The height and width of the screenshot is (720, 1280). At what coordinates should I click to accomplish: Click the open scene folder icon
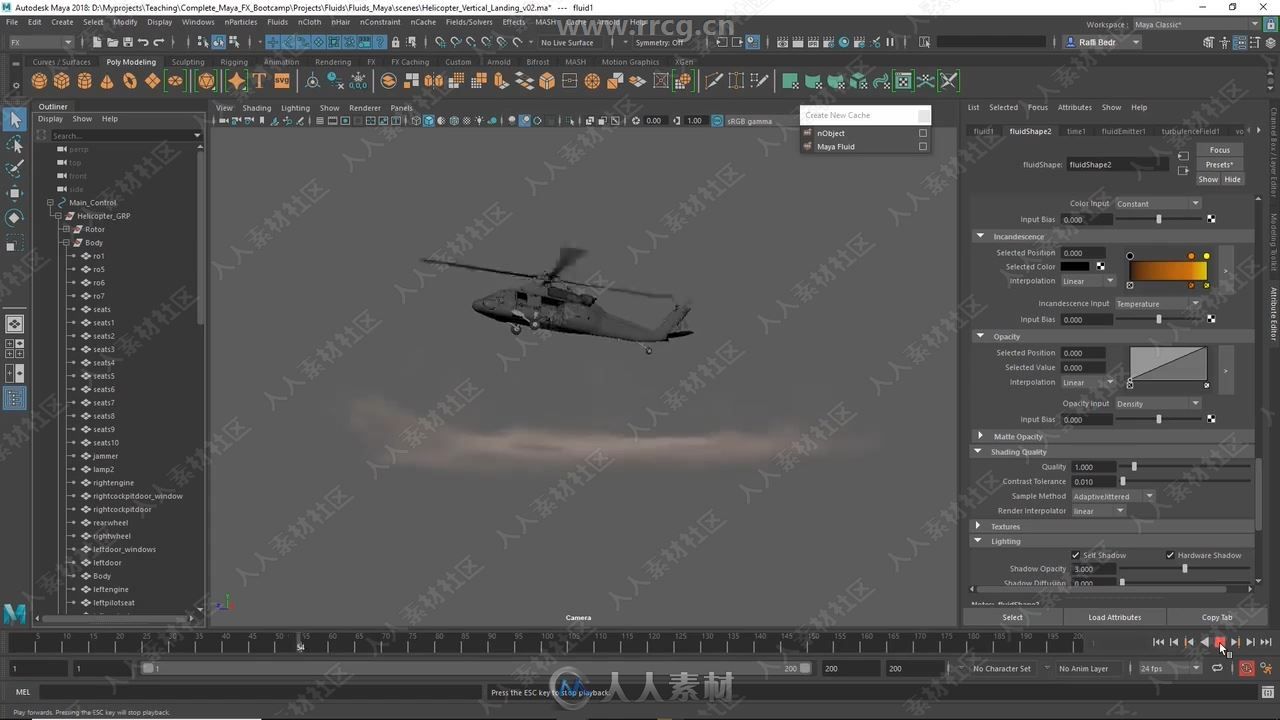point(112,42)
